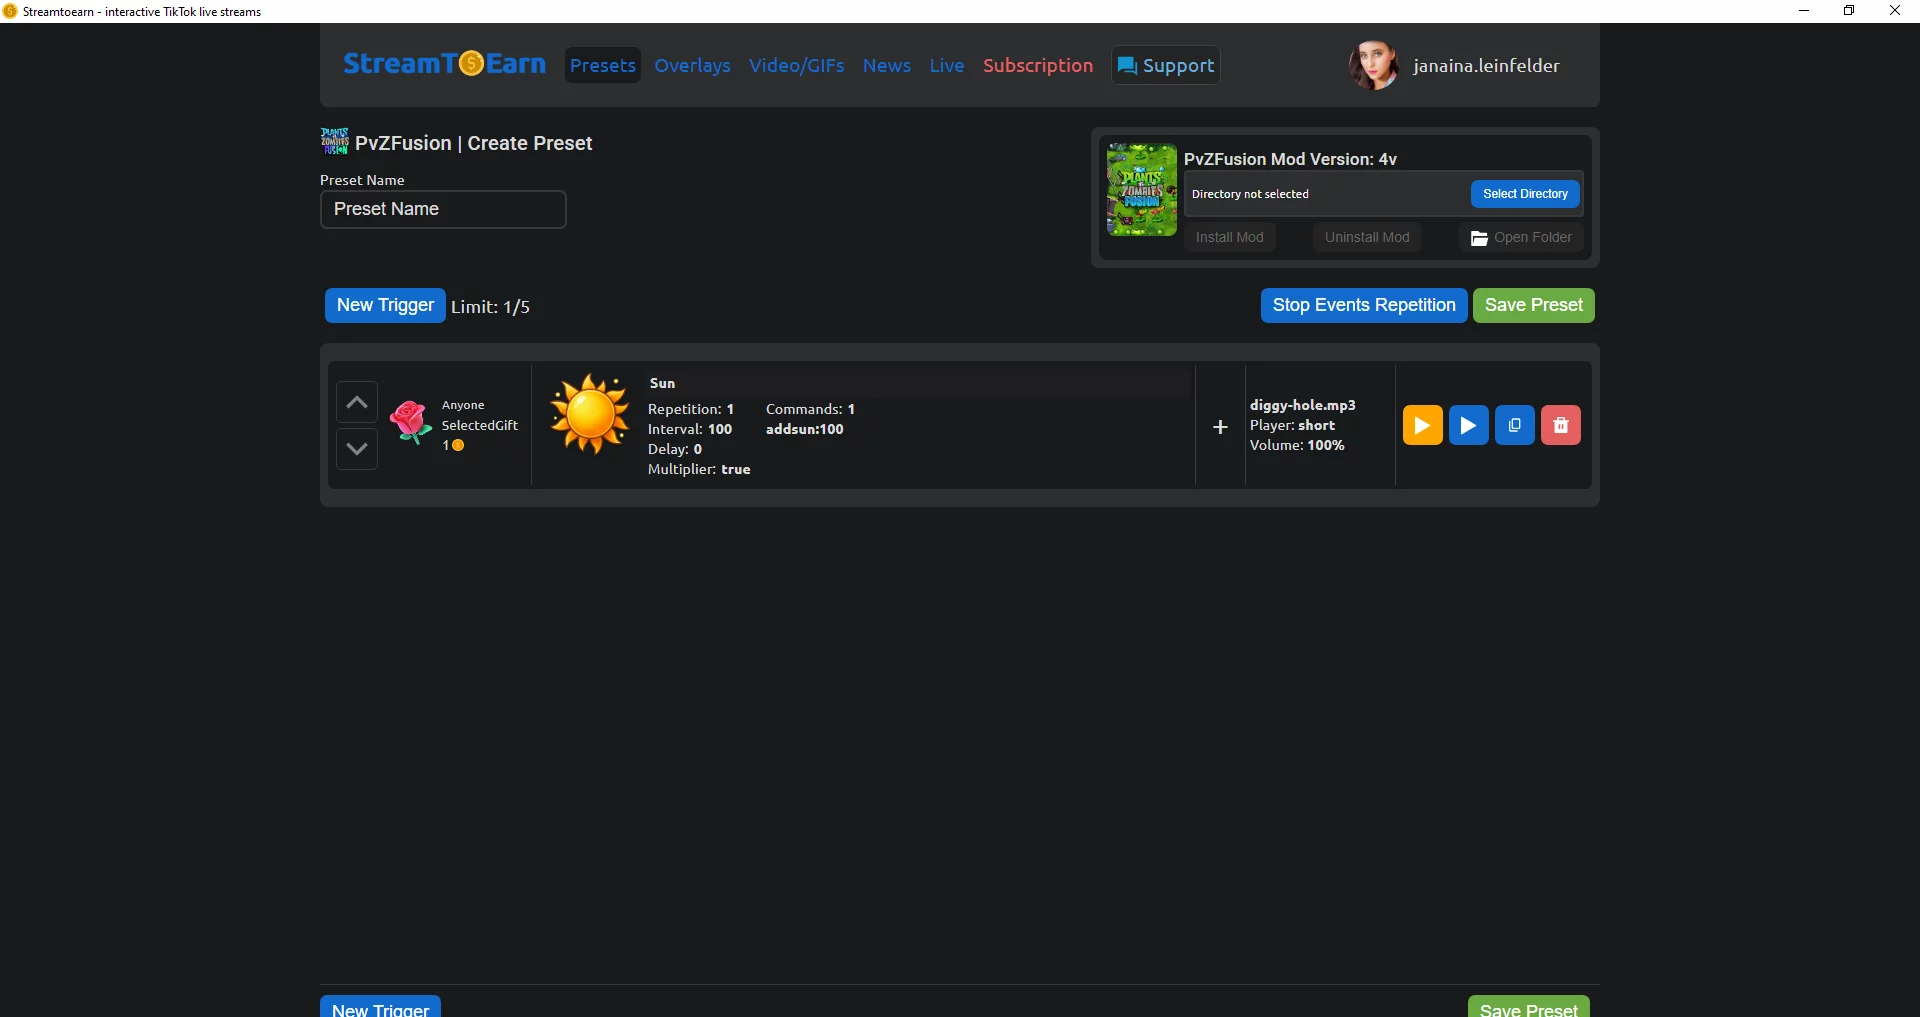1920x1017 pixels.
Task: Open the Subscription tab
Action: tap(1038, 65)
